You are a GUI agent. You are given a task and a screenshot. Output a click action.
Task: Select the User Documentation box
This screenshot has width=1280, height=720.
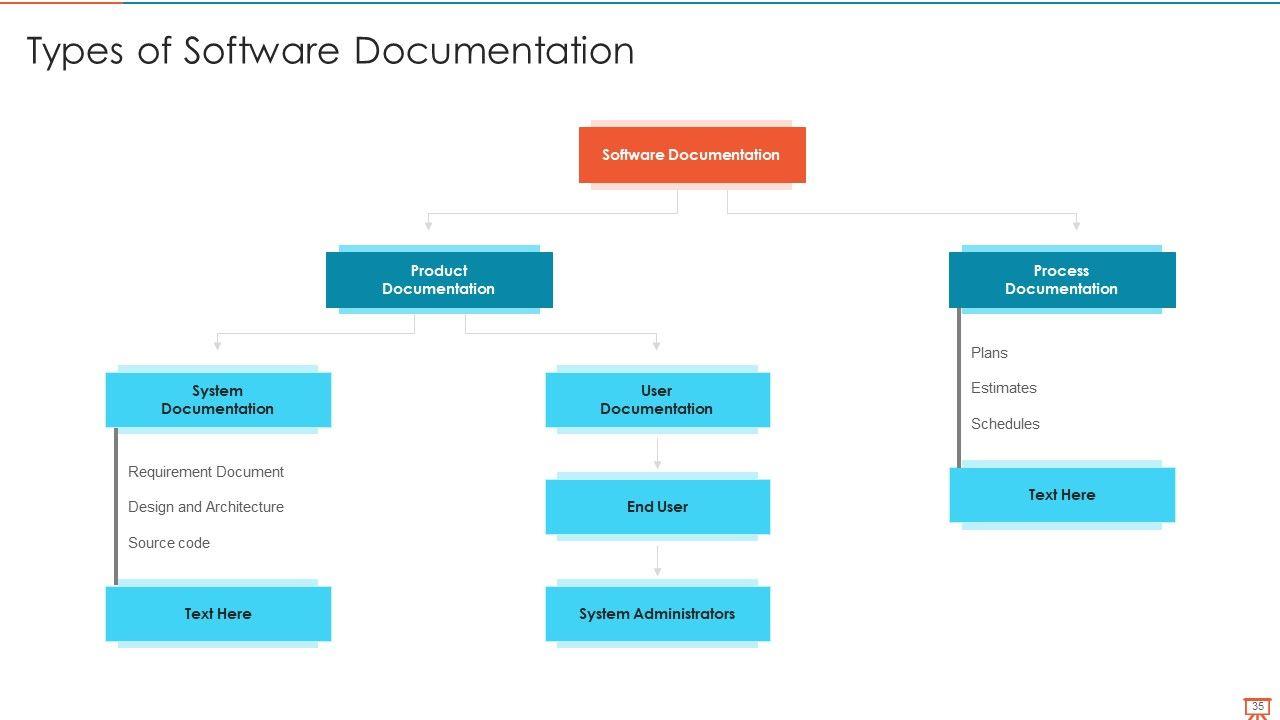(656, 400)
